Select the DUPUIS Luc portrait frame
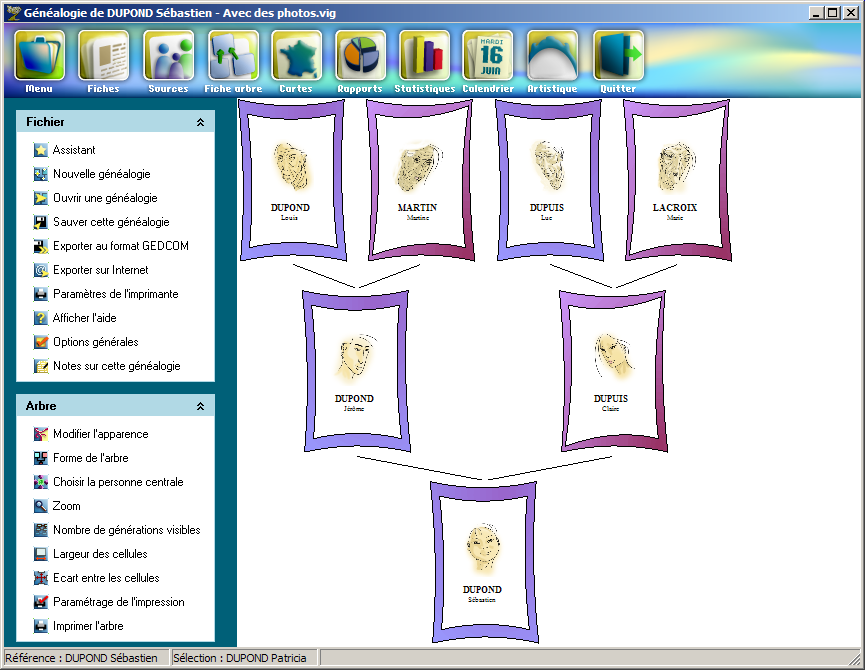The width and height of the screenshot is (865, 670). pos(549,180)
